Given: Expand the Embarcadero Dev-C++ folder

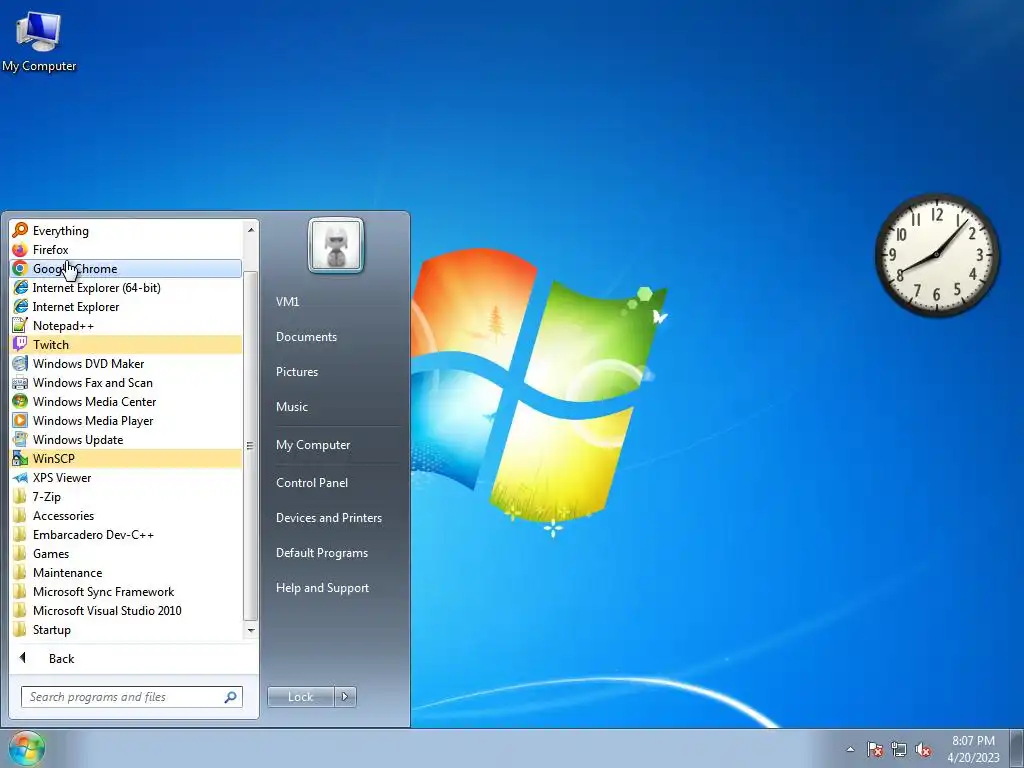Looking at the screenshot, I should pyautogui.click(x=126, y=534).
